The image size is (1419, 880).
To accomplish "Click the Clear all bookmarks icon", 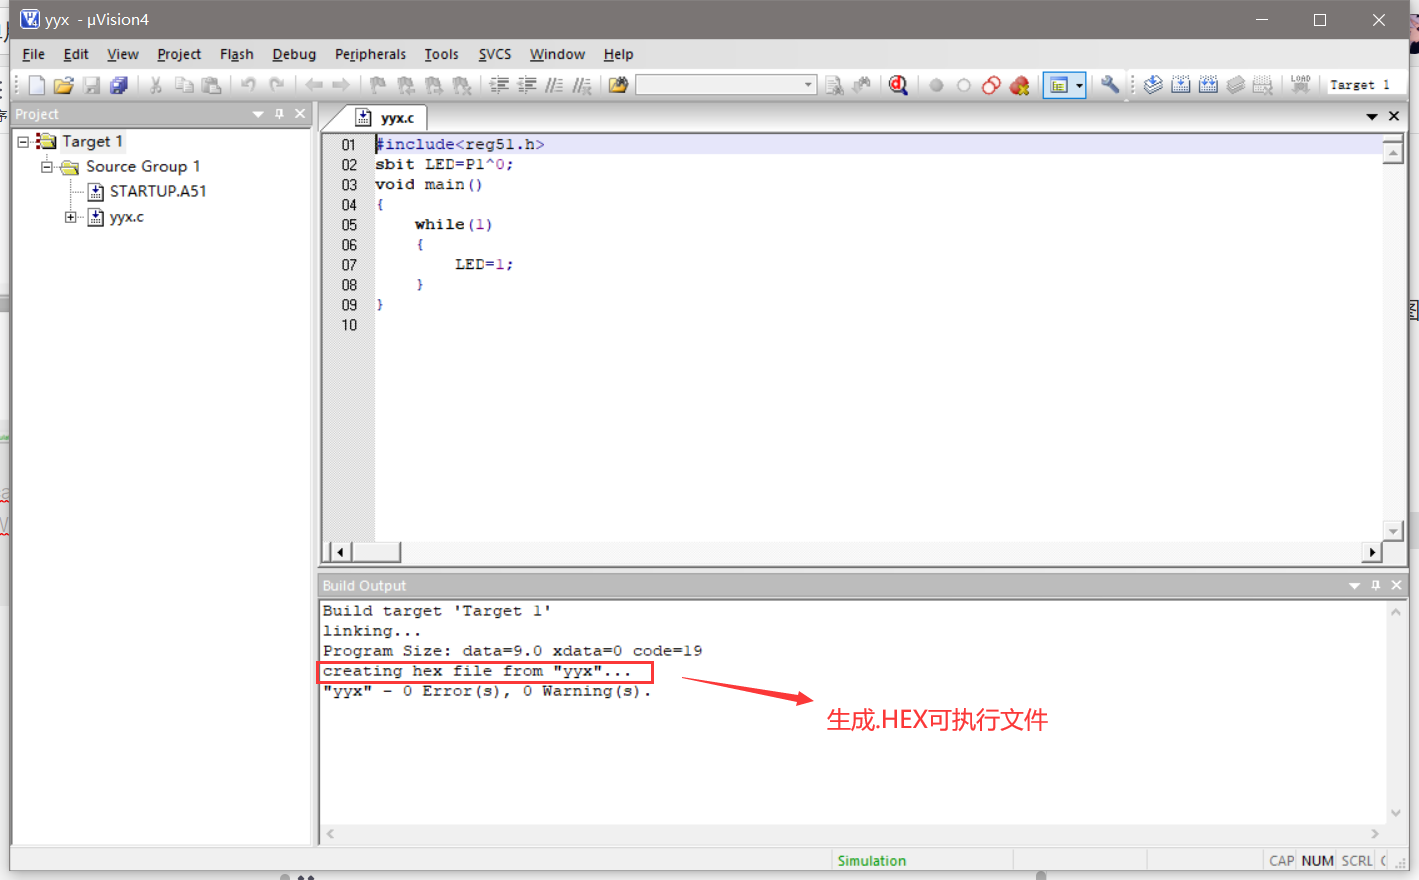I will [461, 85].
